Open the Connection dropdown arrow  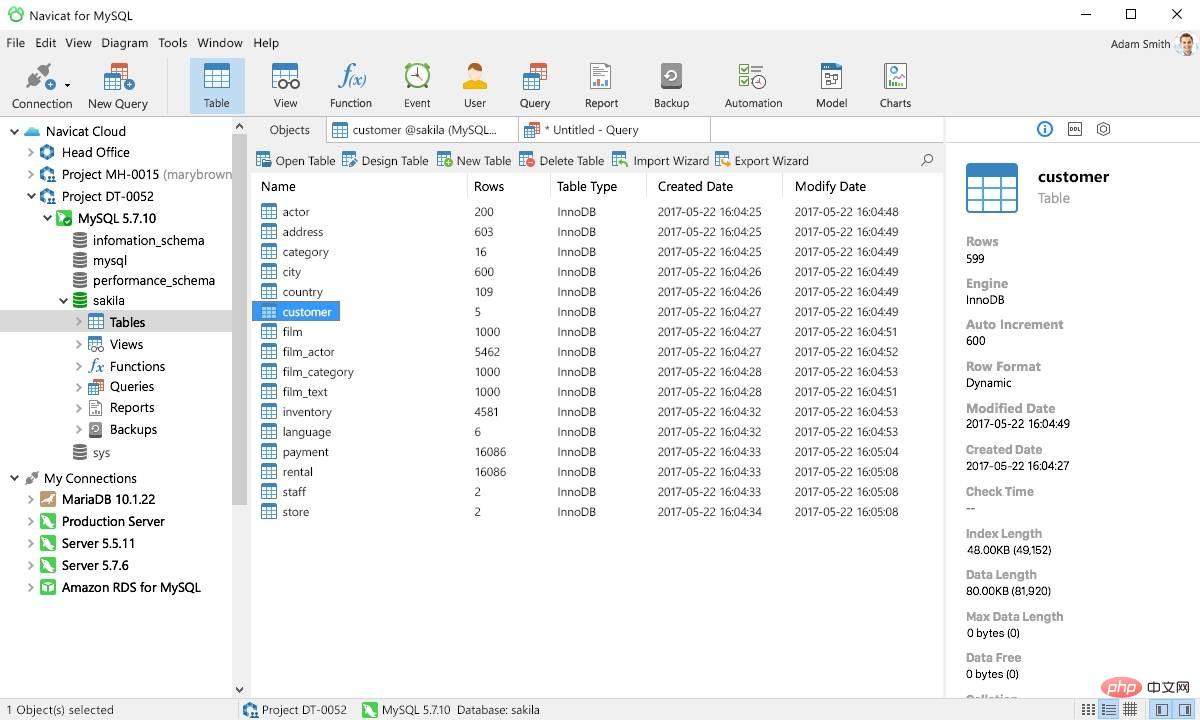(67, 85)
